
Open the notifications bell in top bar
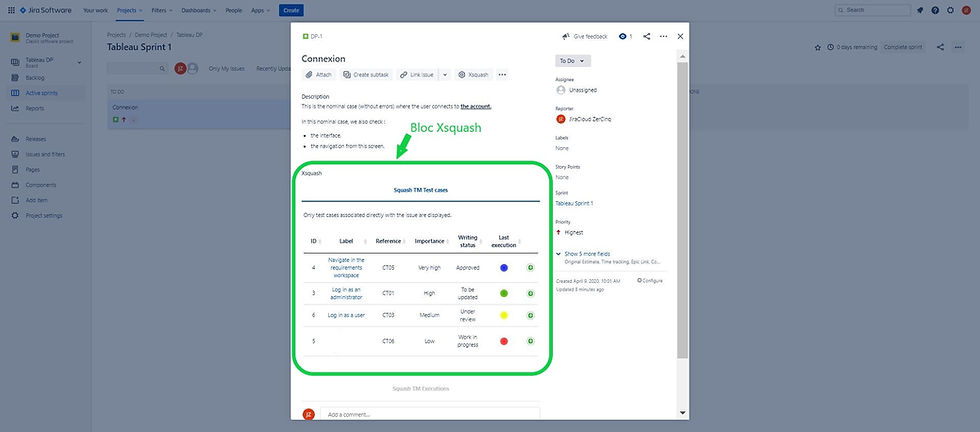[920, 11]
